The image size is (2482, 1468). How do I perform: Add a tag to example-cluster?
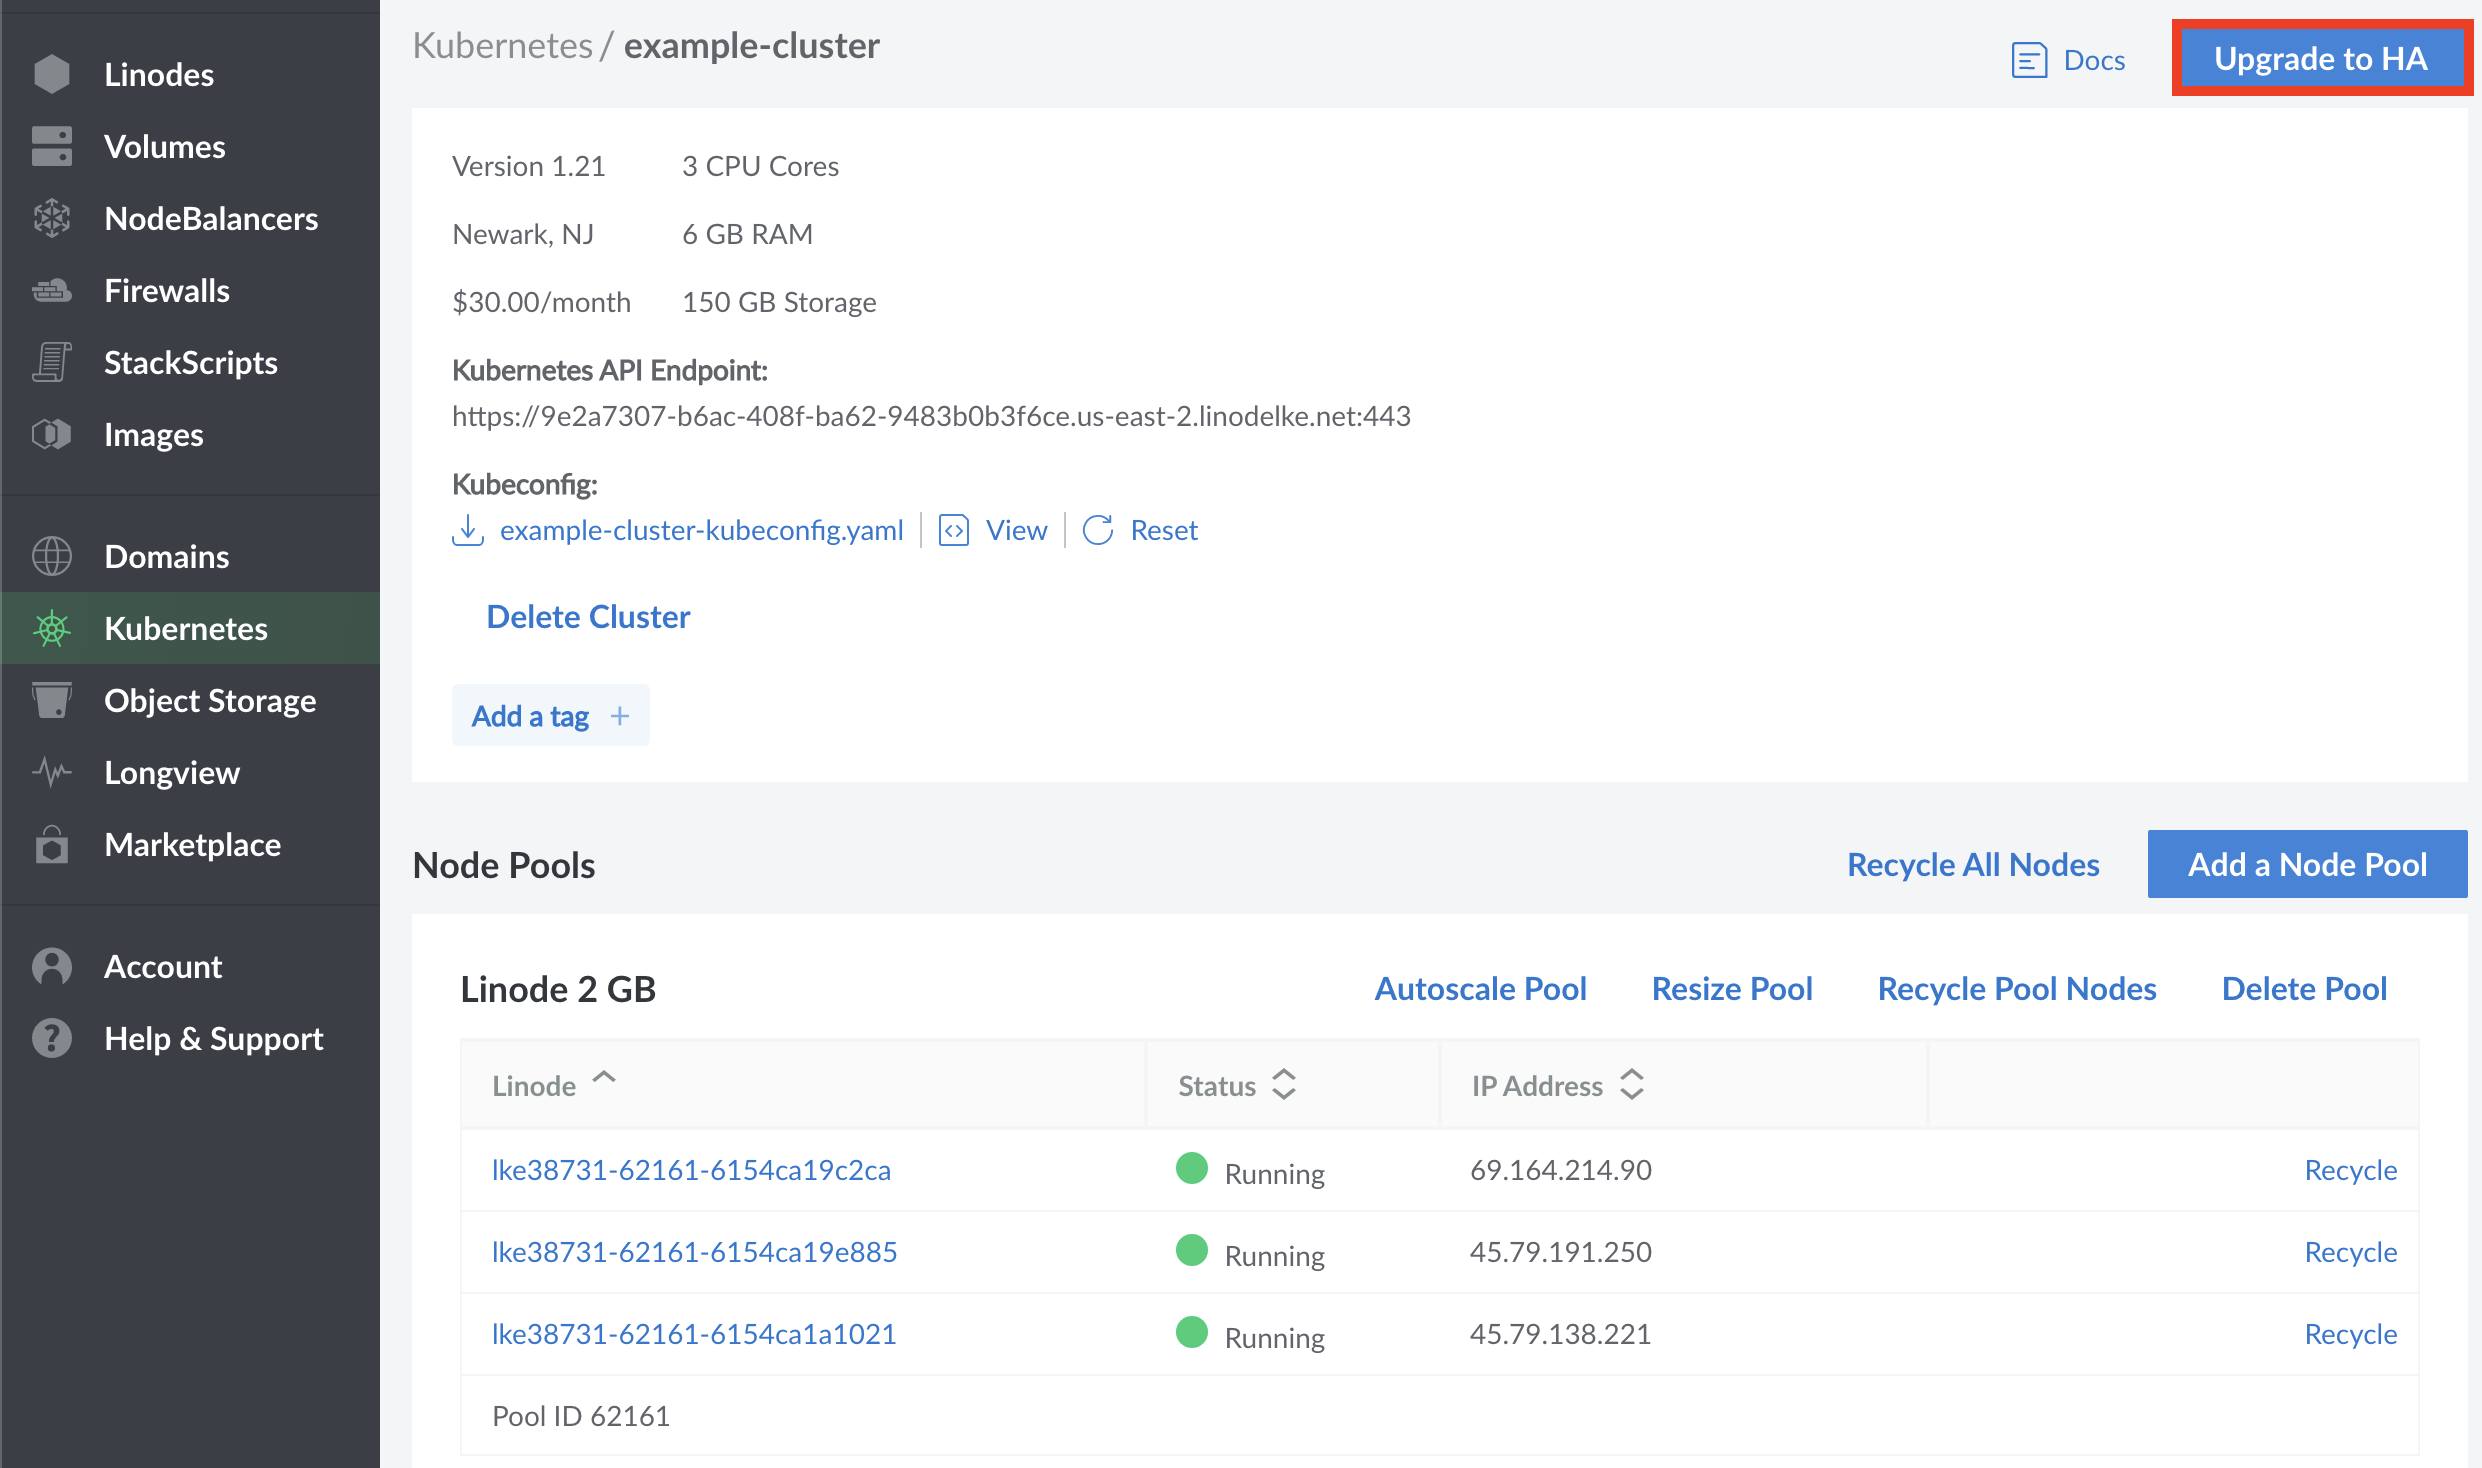tap(549, 715)
